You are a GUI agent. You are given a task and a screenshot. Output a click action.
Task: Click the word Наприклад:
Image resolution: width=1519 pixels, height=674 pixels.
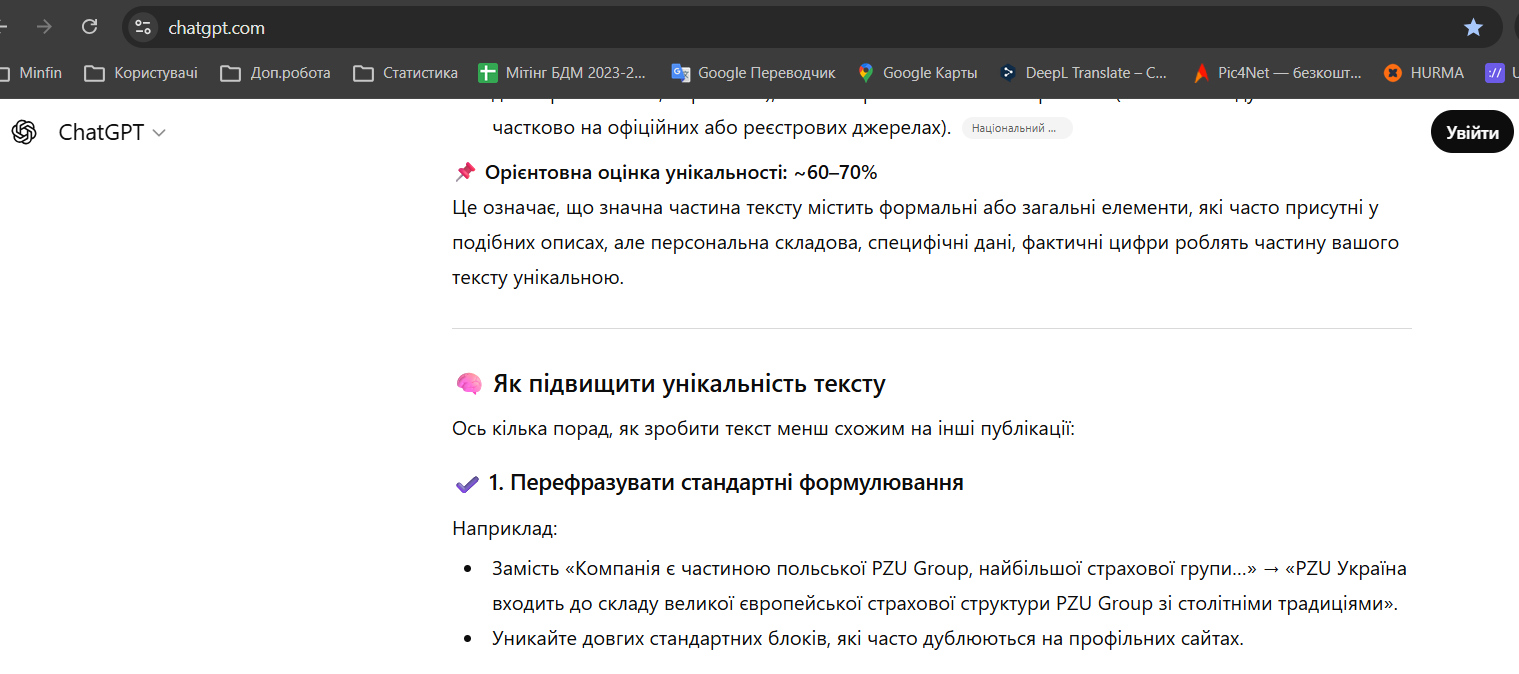[x=505, y=528]
